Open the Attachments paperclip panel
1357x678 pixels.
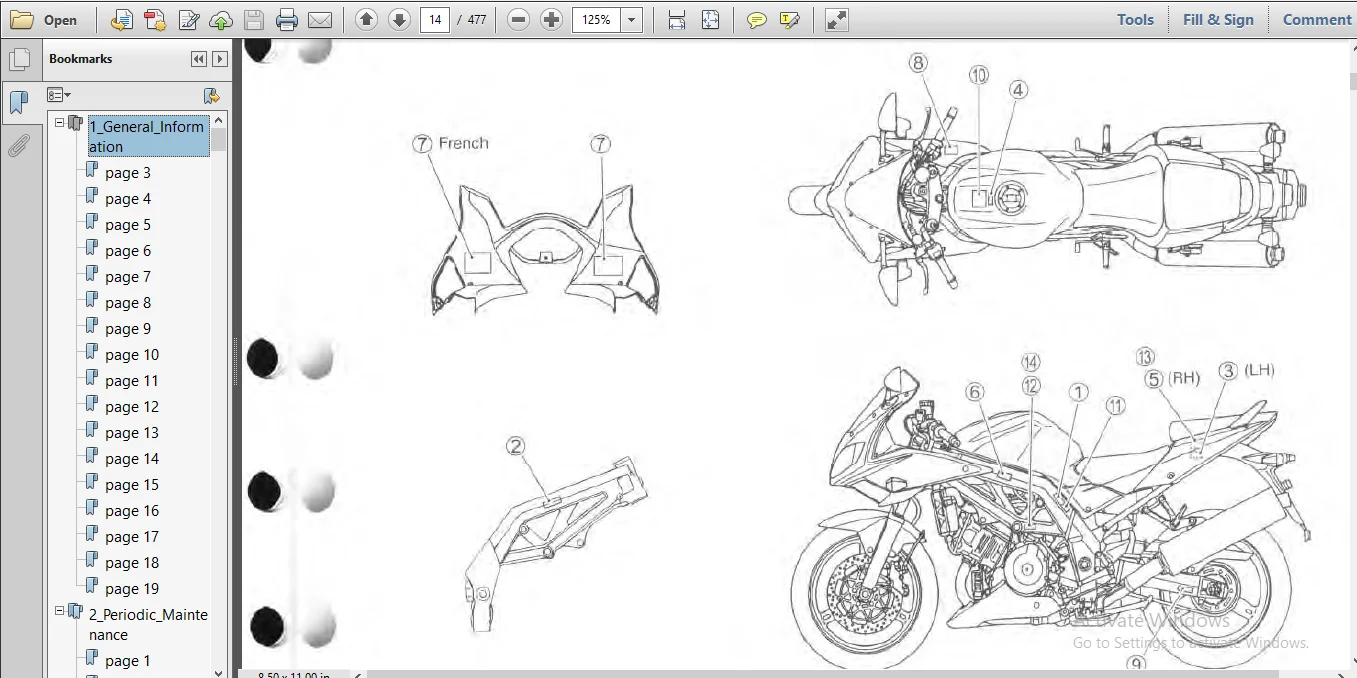tap(19, 146)
